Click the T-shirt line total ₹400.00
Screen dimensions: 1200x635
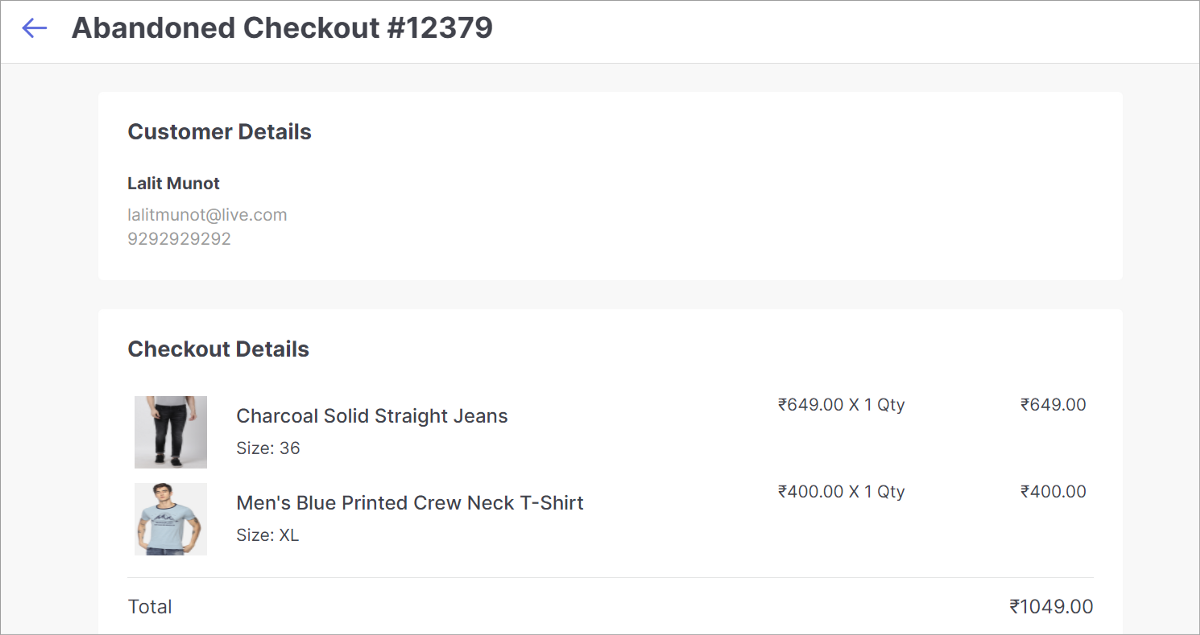[x=1053, y=491]
